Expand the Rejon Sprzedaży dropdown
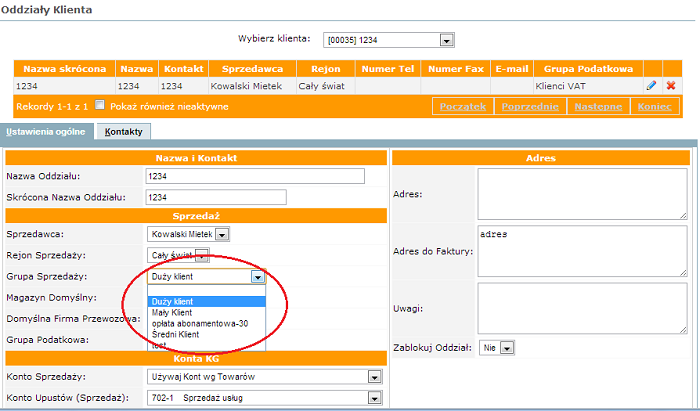Image resolution: width=700 pixels, height=411 pixels. [x=178, y=255]
